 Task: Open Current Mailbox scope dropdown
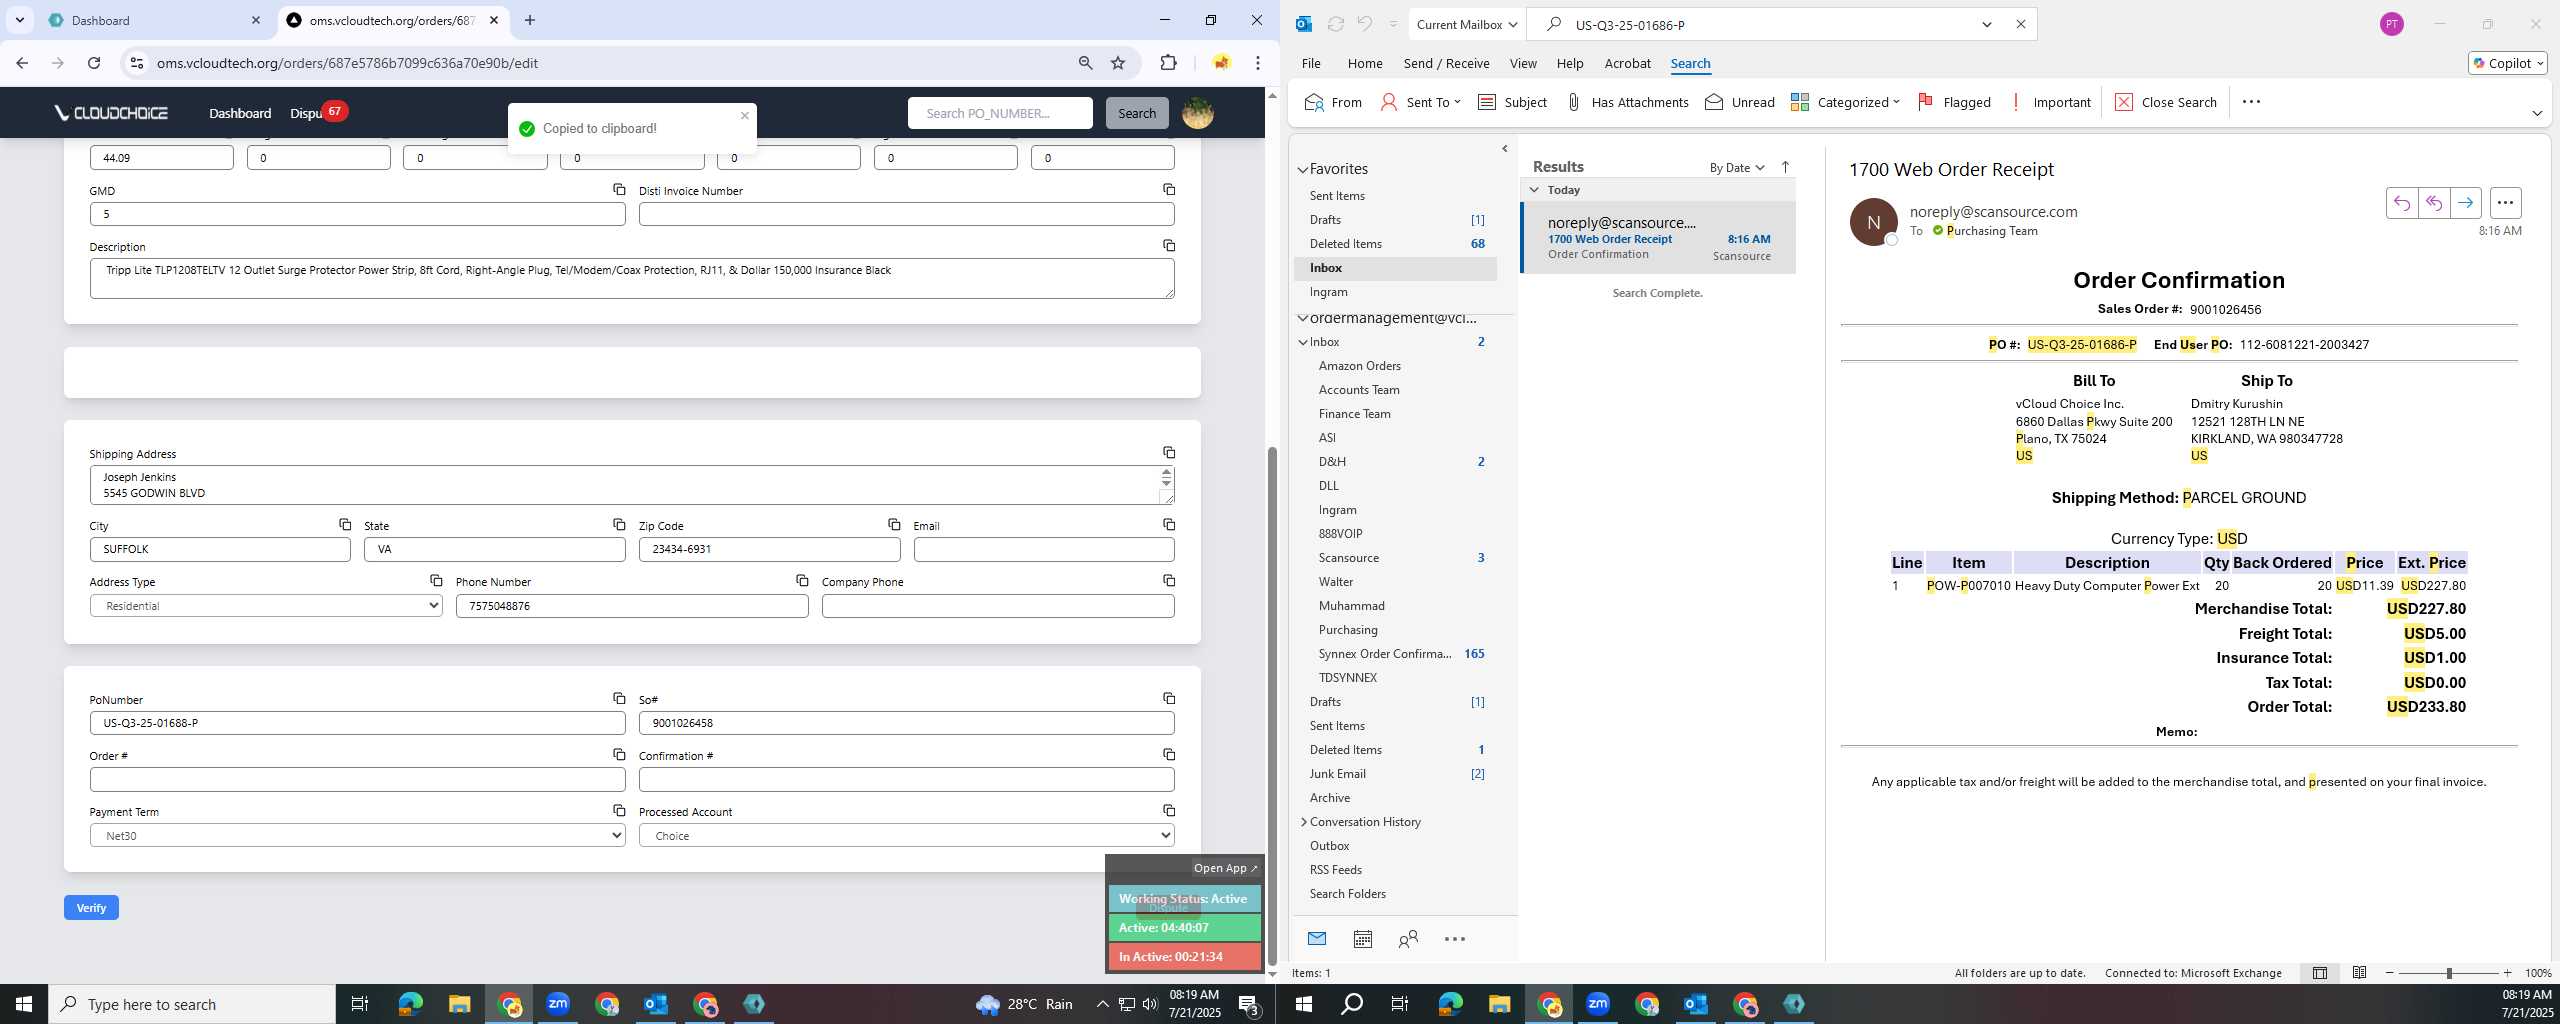tap(1467, 24)
